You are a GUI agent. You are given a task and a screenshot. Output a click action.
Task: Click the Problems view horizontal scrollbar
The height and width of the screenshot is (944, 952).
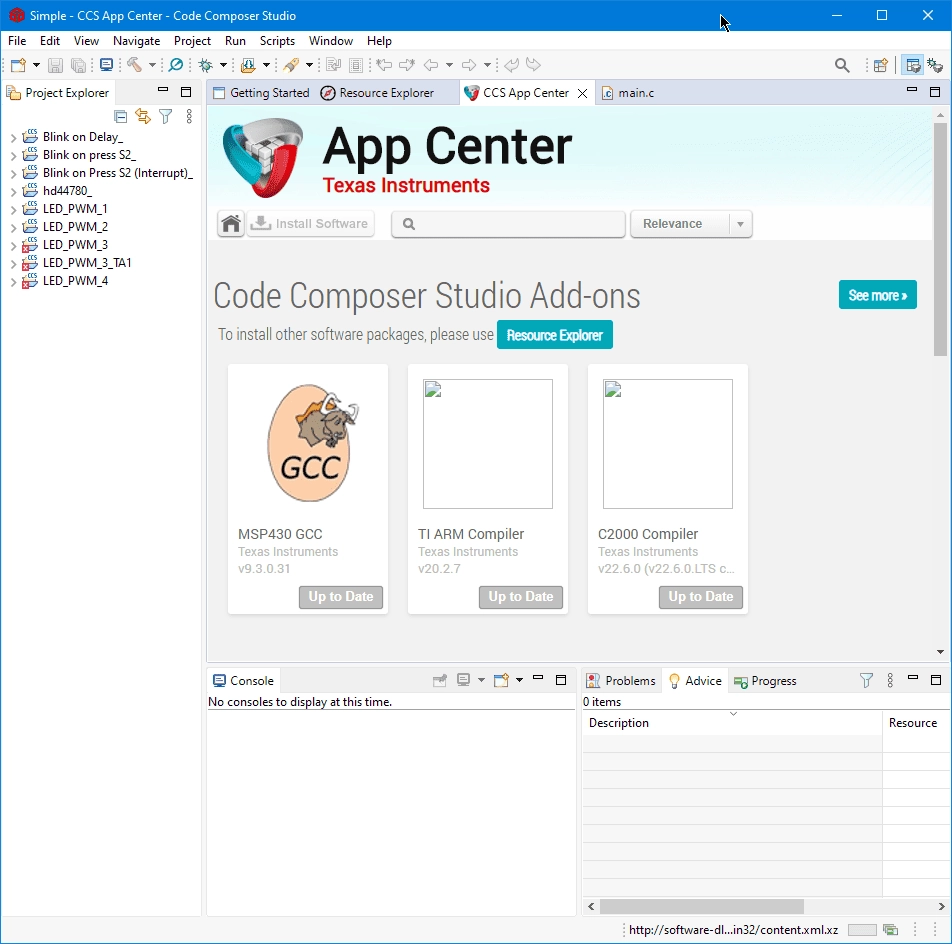[x=701, y=906]
